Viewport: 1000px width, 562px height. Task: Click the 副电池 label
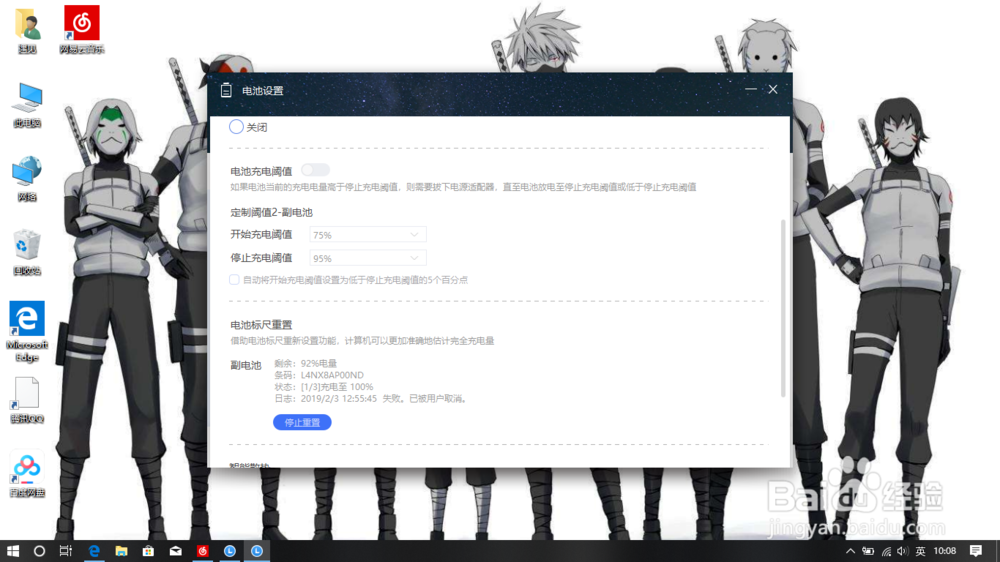(246, 366)
